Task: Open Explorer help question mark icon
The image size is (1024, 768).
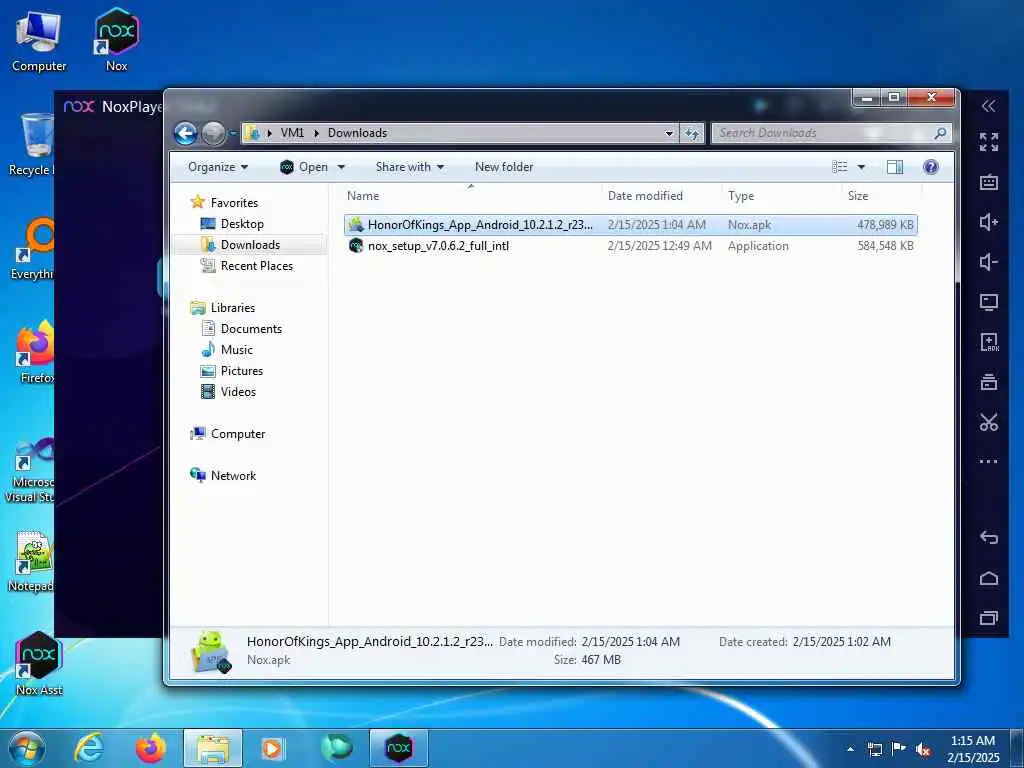Action: (x=931, y=167)
